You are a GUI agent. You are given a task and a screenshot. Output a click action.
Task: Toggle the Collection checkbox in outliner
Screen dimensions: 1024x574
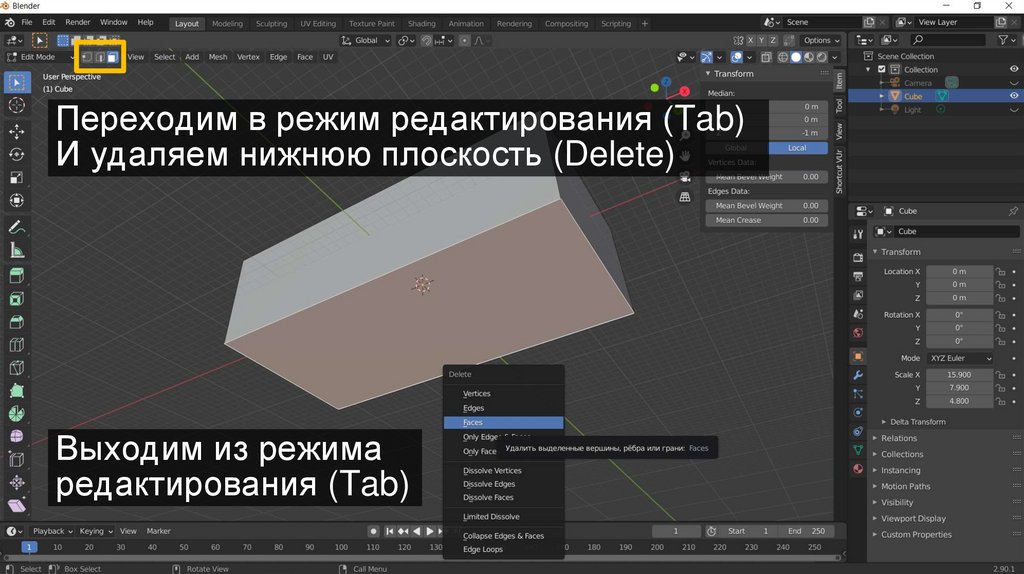[x=882, y=69]
